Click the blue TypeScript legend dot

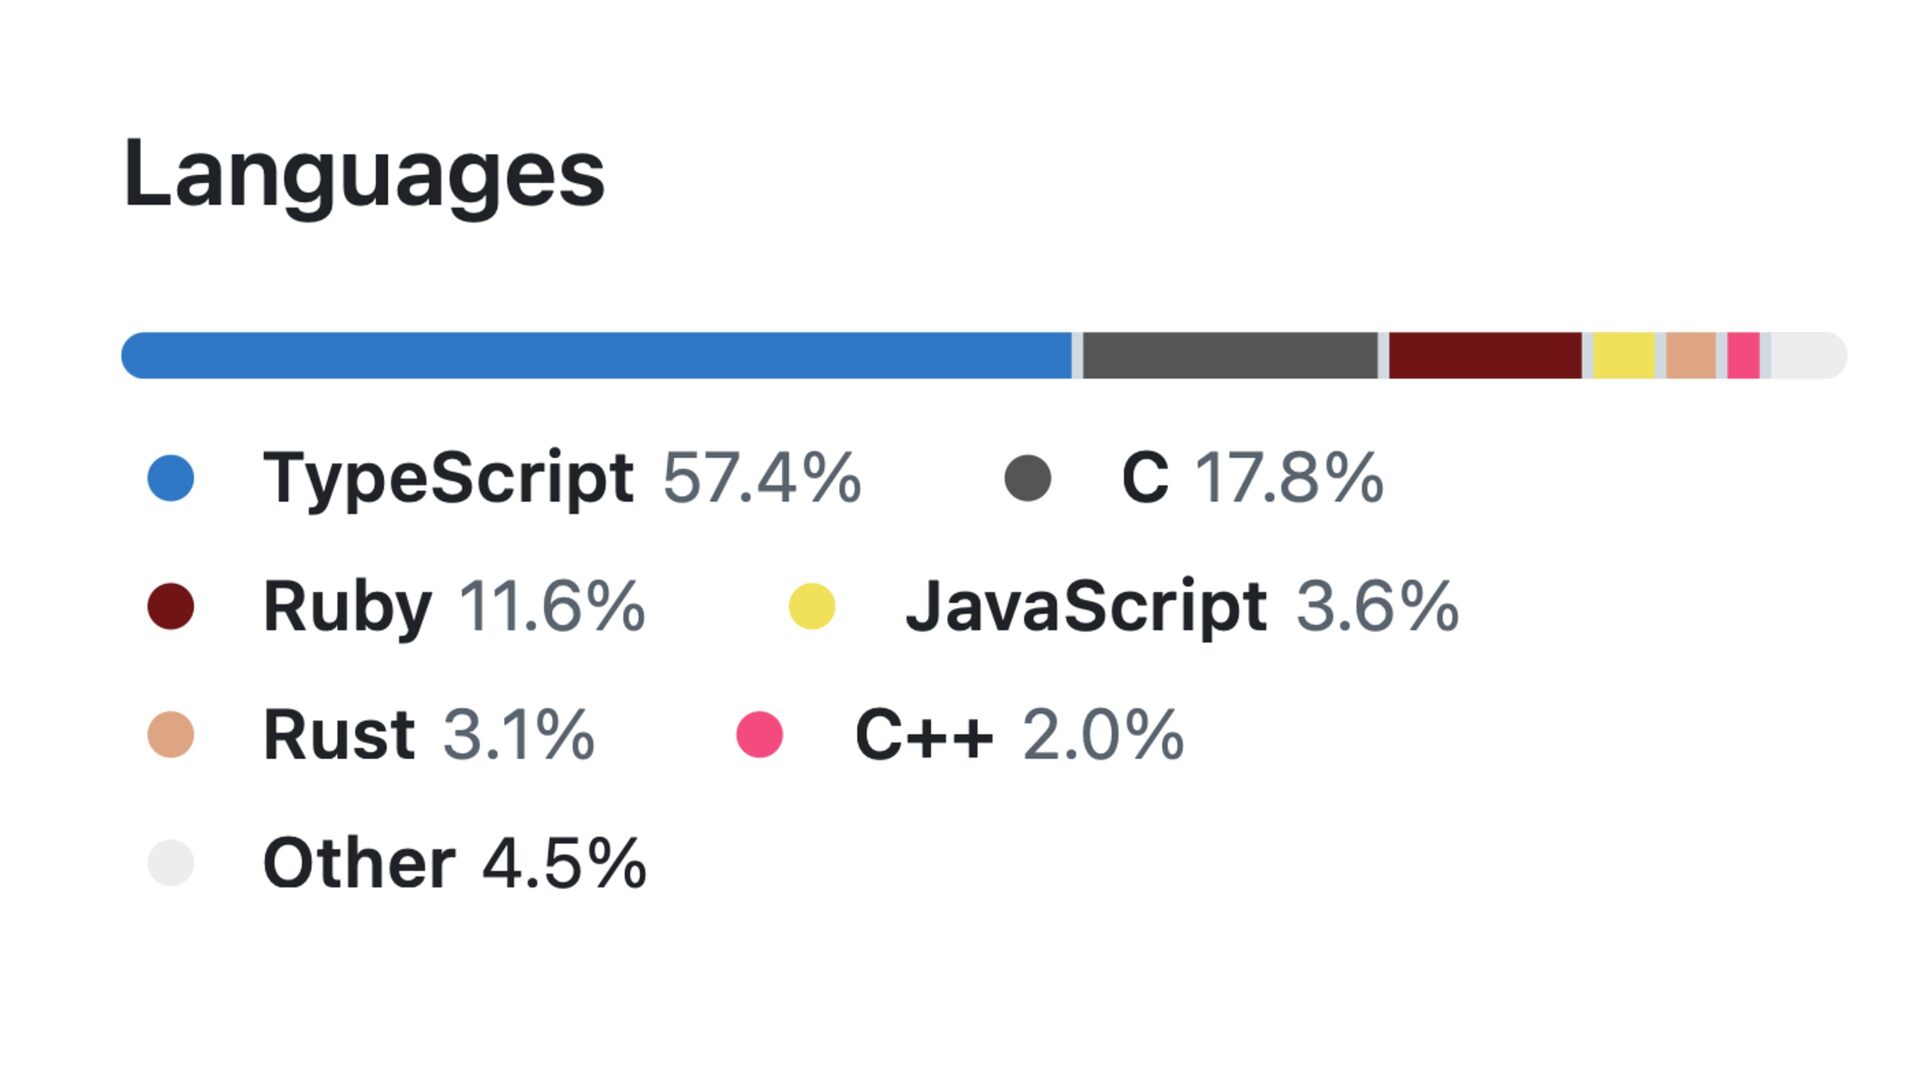(x=171, y=478)
